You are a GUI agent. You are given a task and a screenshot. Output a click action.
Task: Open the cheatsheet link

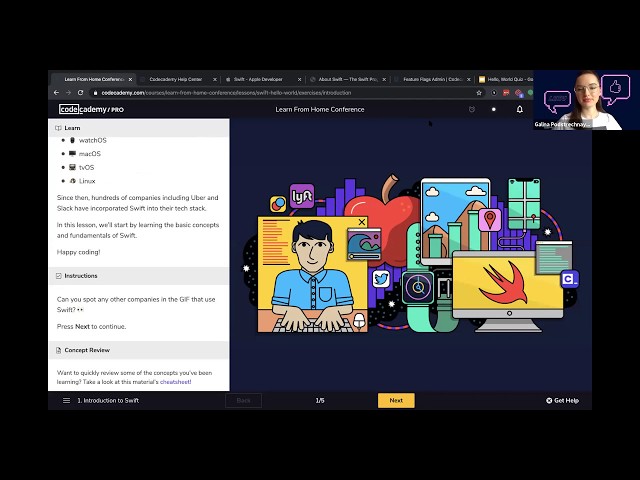click(176, 382)
